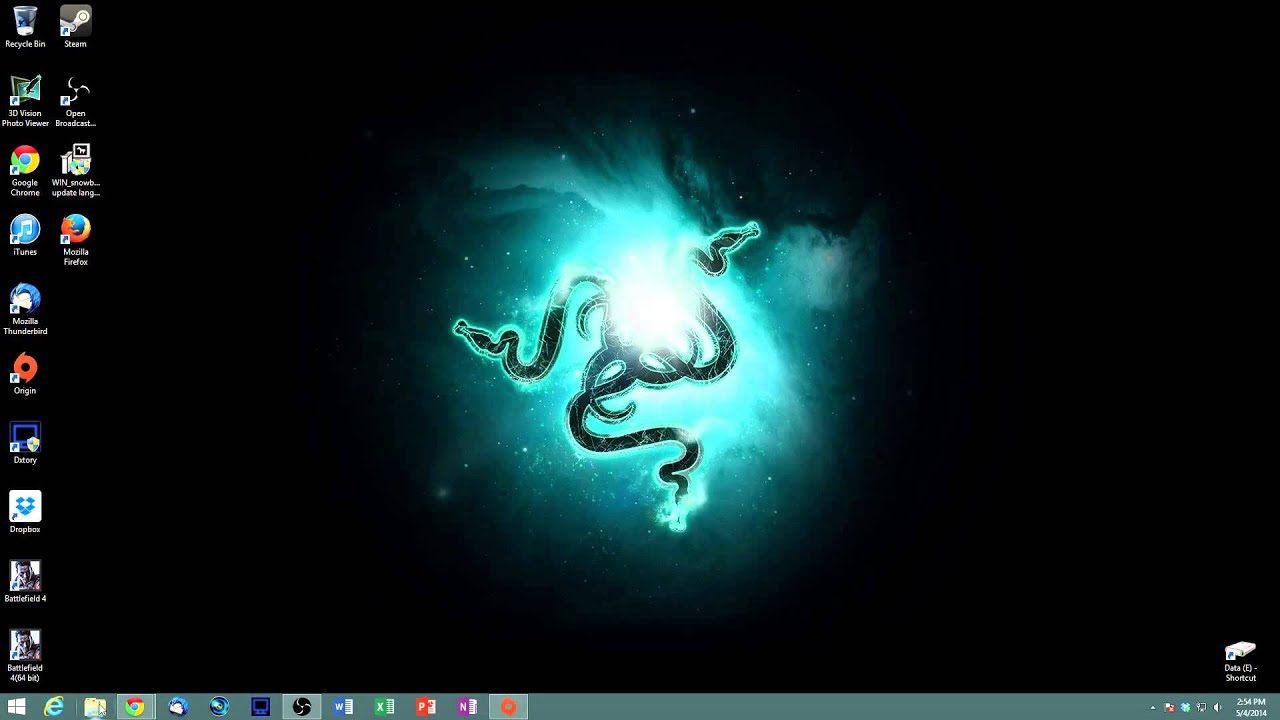Select the Mozilla Thunderbird desktop shortcut
Image resolution: width=1280 pixels, height=720 pixels.
[x=25, y=310]
